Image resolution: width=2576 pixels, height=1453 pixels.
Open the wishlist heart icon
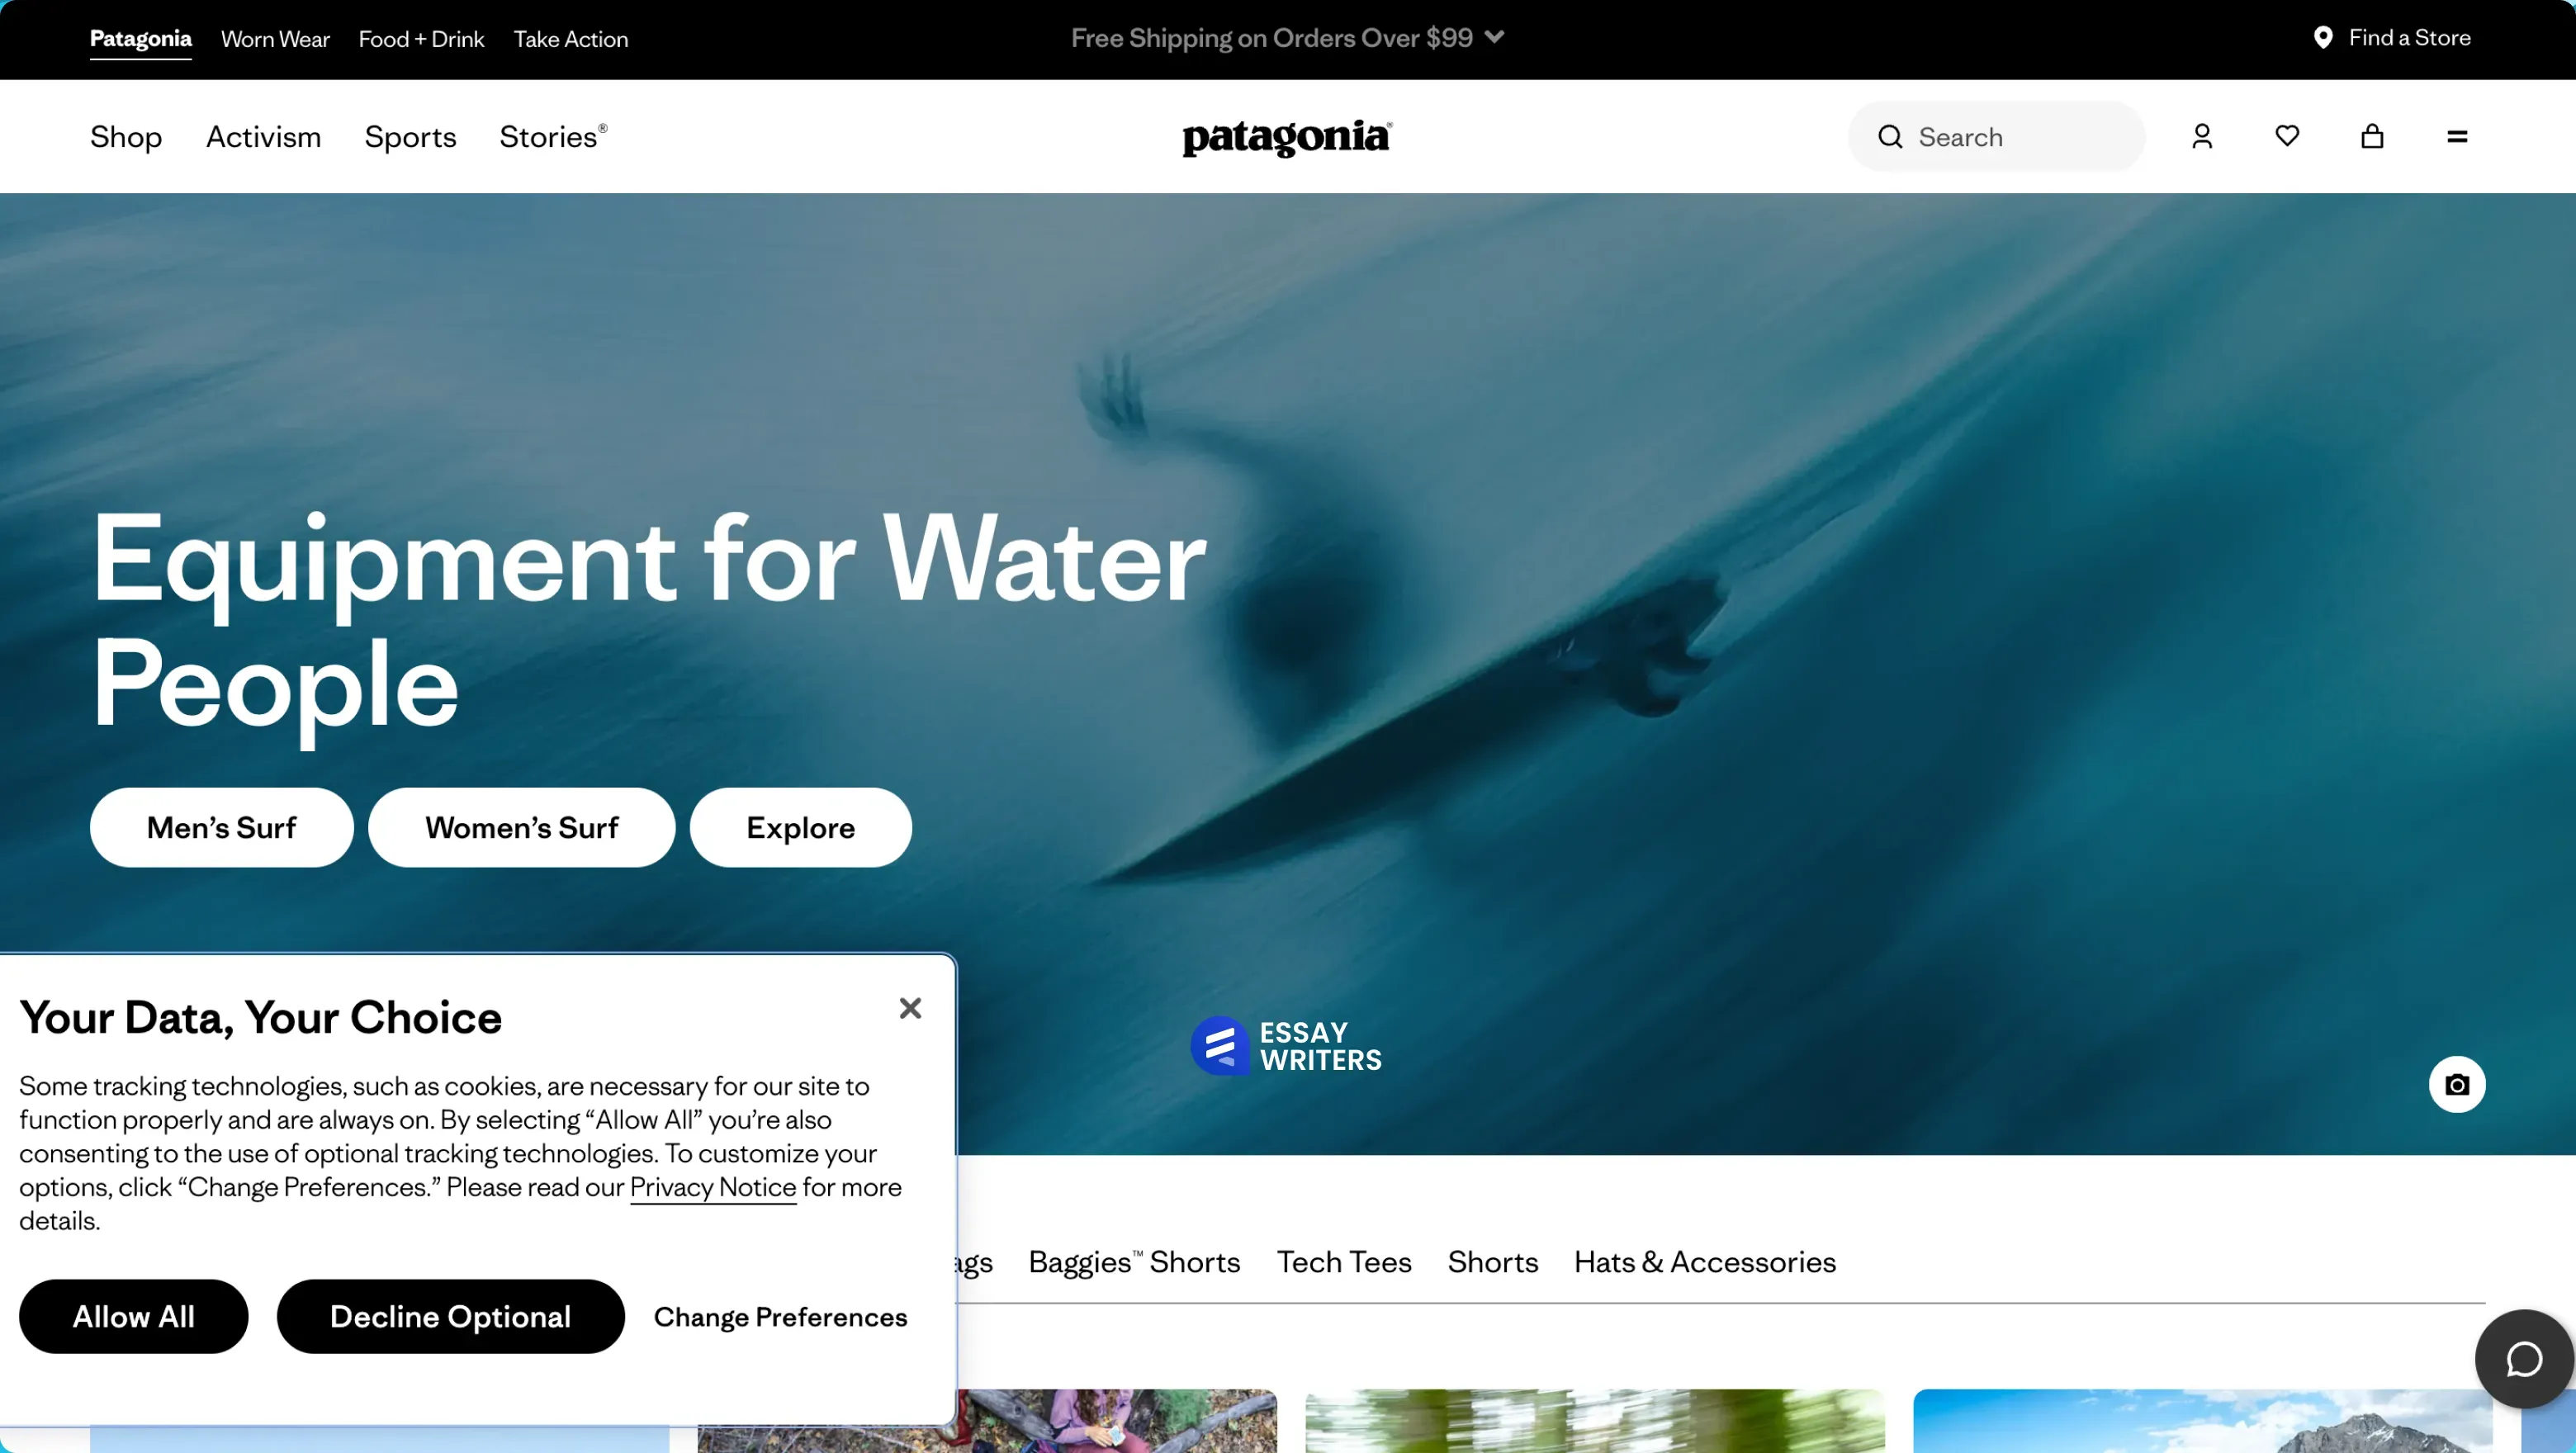pyautogui.click(x=2287, y=135)
